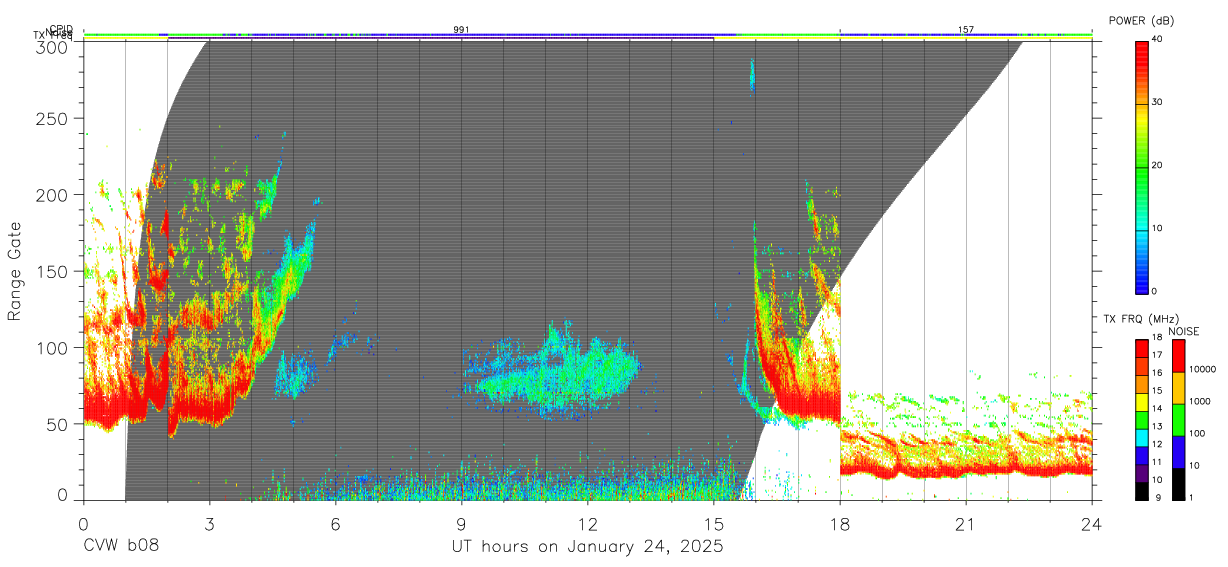Click the 3 tick on the UT hours axis
This screenshot has height=567, width=1228.
coord(209,523)
